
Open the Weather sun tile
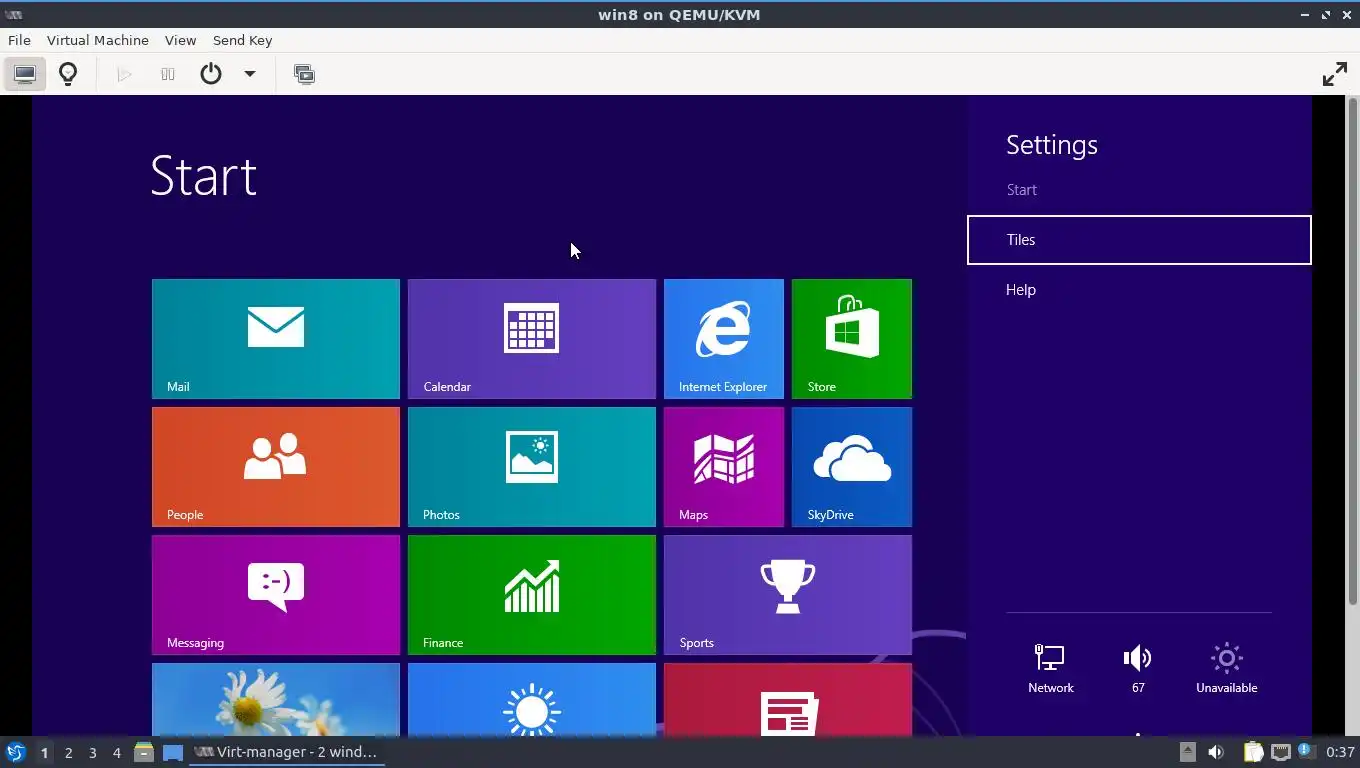click(x=532, y=700)
